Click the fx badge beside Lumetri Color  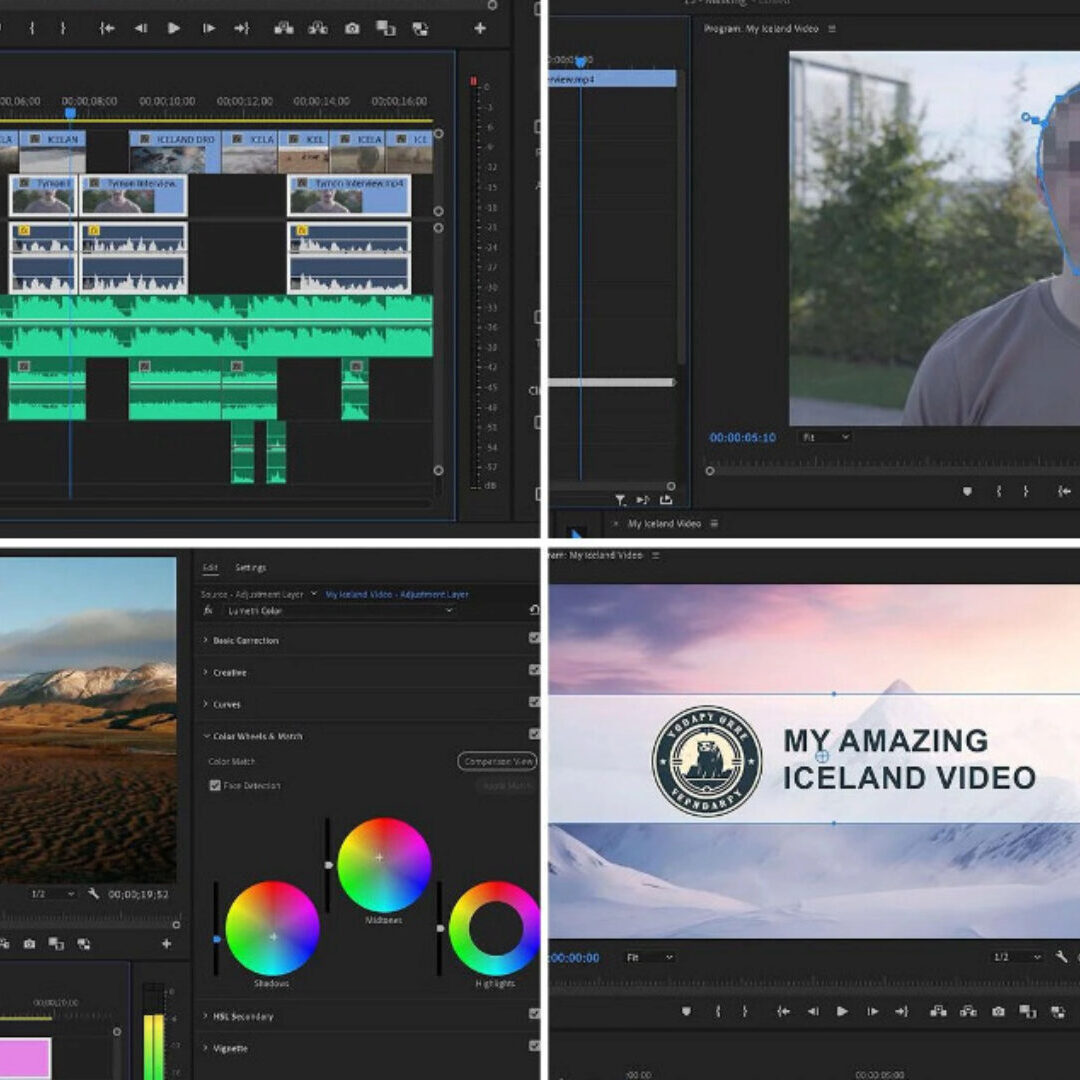pyautogui.click(x=208, y=610)
